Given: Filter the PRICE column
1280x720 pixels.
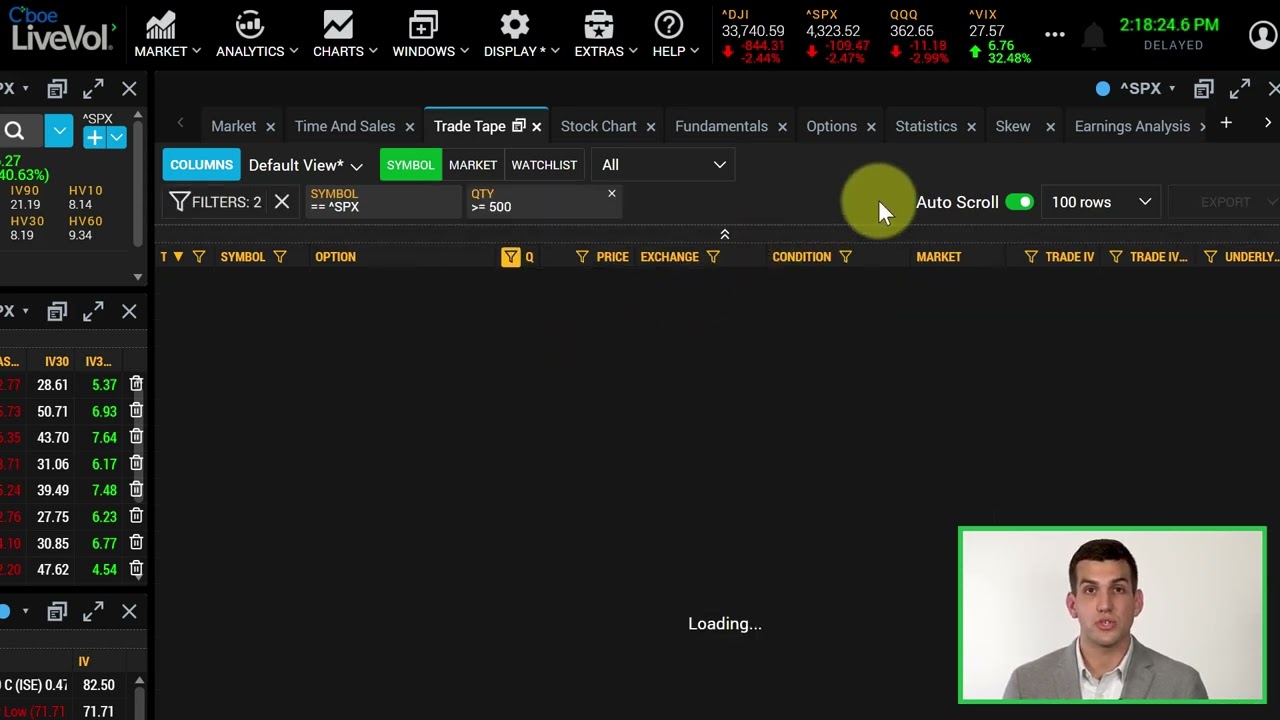Looking at the screenshot, I should pyautogui.click(x=582, y=257).
